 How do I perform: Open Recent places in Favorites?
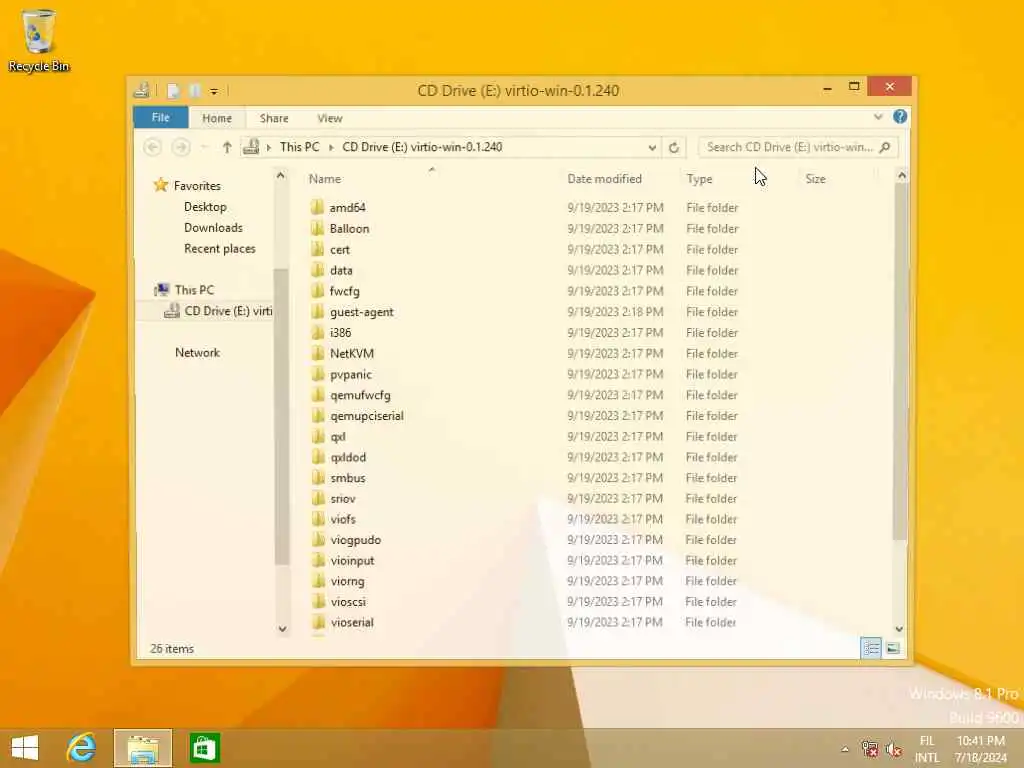pyautogui.click(x=219, y=249)
